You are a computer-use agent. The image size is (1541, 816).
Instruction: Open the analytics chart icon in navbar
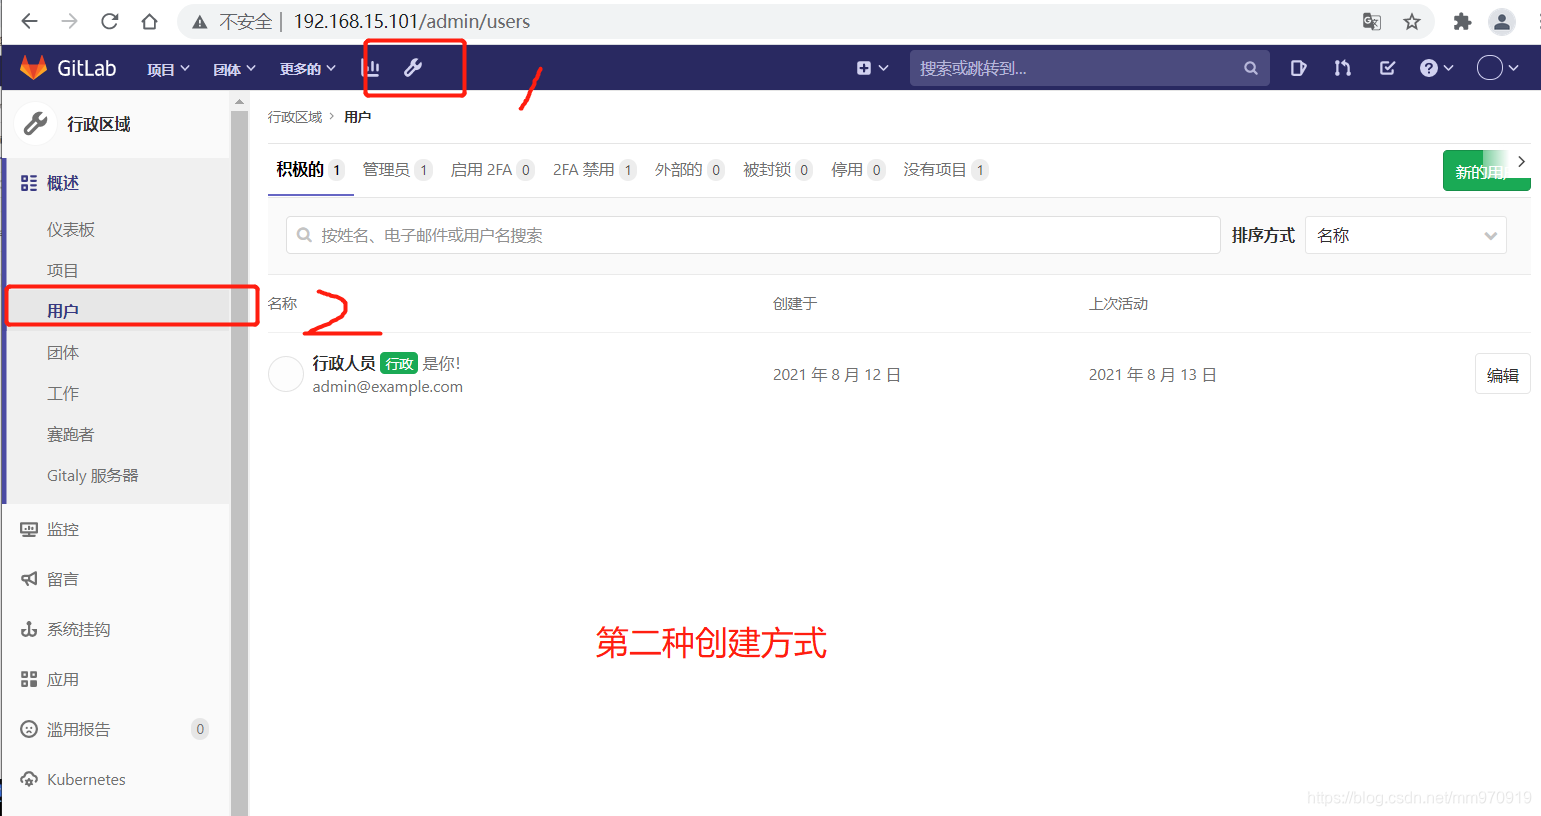pos(370,68)
